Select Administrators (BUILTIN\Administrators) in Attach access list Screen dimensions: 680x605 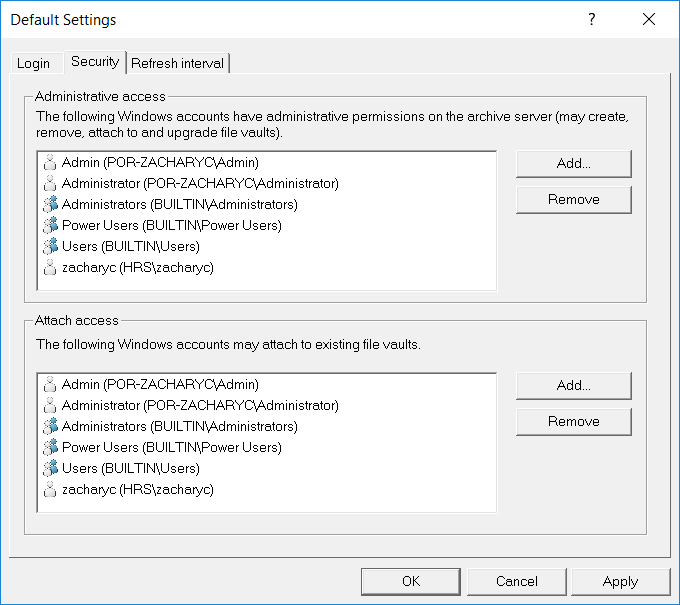(180, 426)
